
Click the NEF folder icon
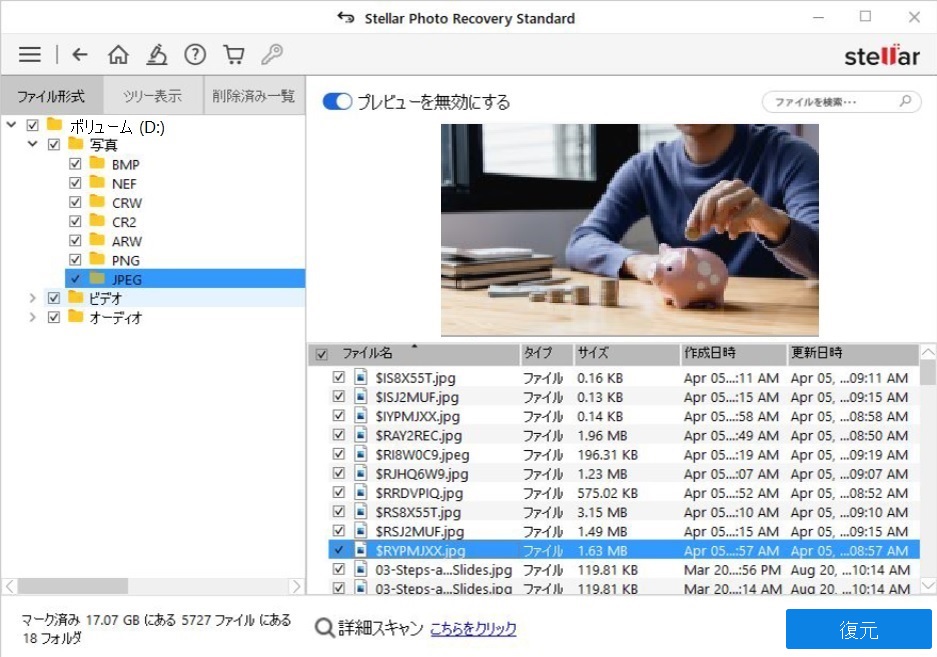pos(97,182)
